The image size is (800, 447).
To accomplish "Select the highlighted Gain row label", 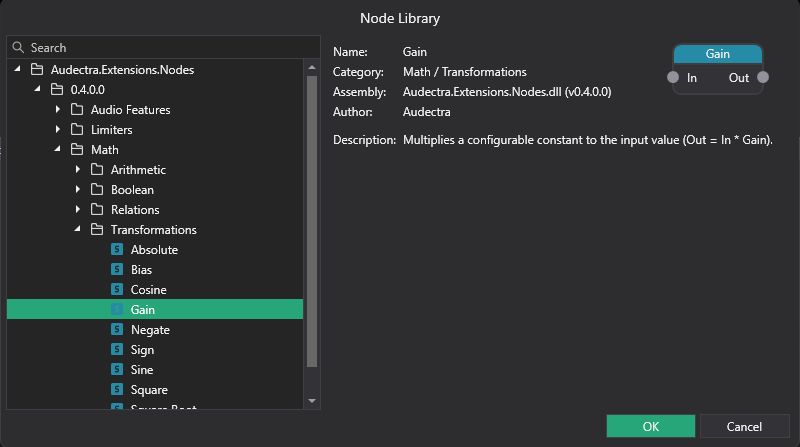I will [x=143, y=310].
